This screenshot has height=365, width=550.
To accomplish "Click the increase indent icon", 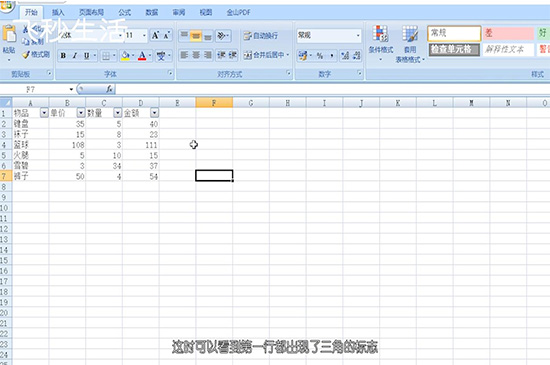I will tap(233, 55).
